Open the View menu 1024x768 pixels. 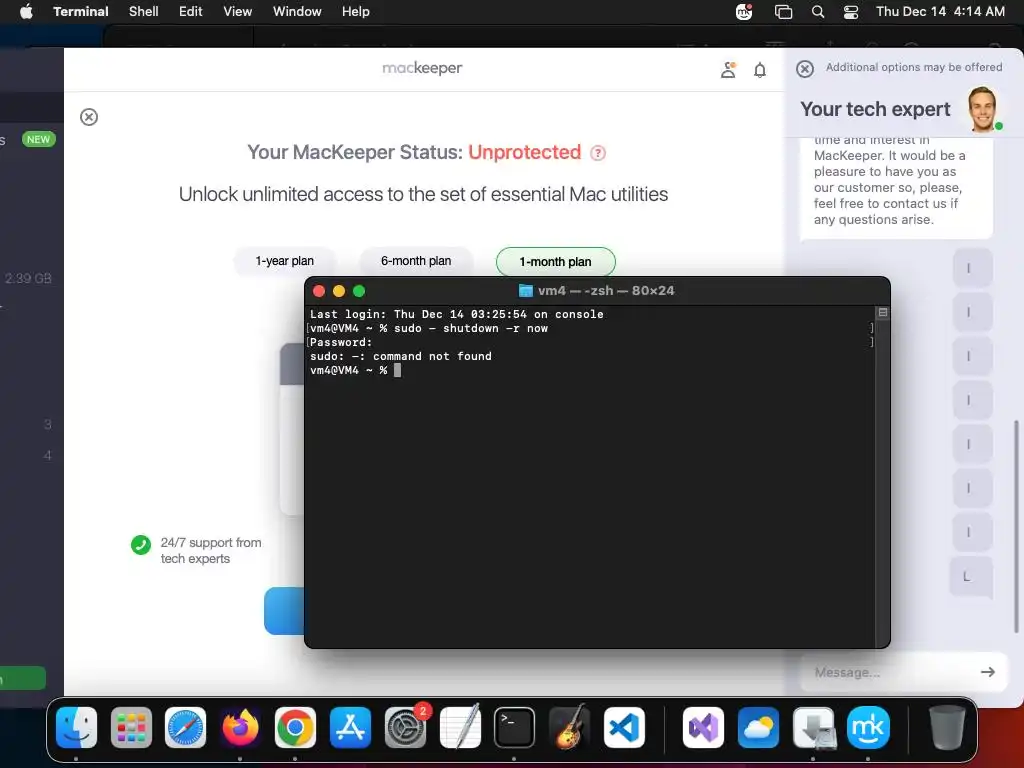coord(237,11)
